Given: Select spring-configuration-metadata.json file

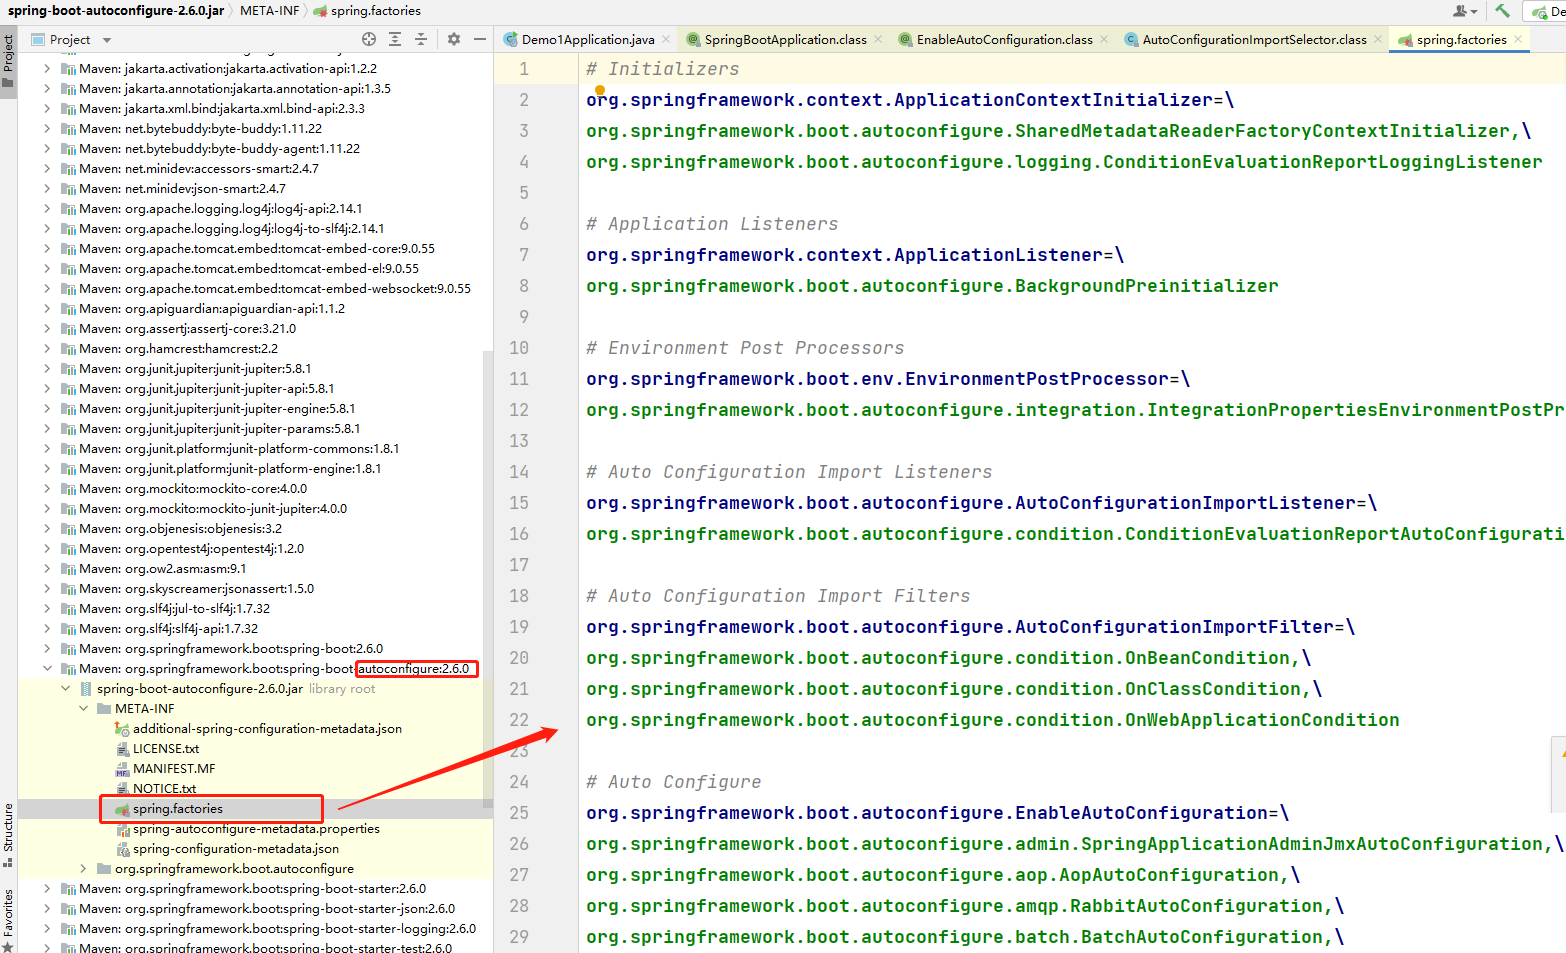Looking at the screenshot, I should [235, 848].
